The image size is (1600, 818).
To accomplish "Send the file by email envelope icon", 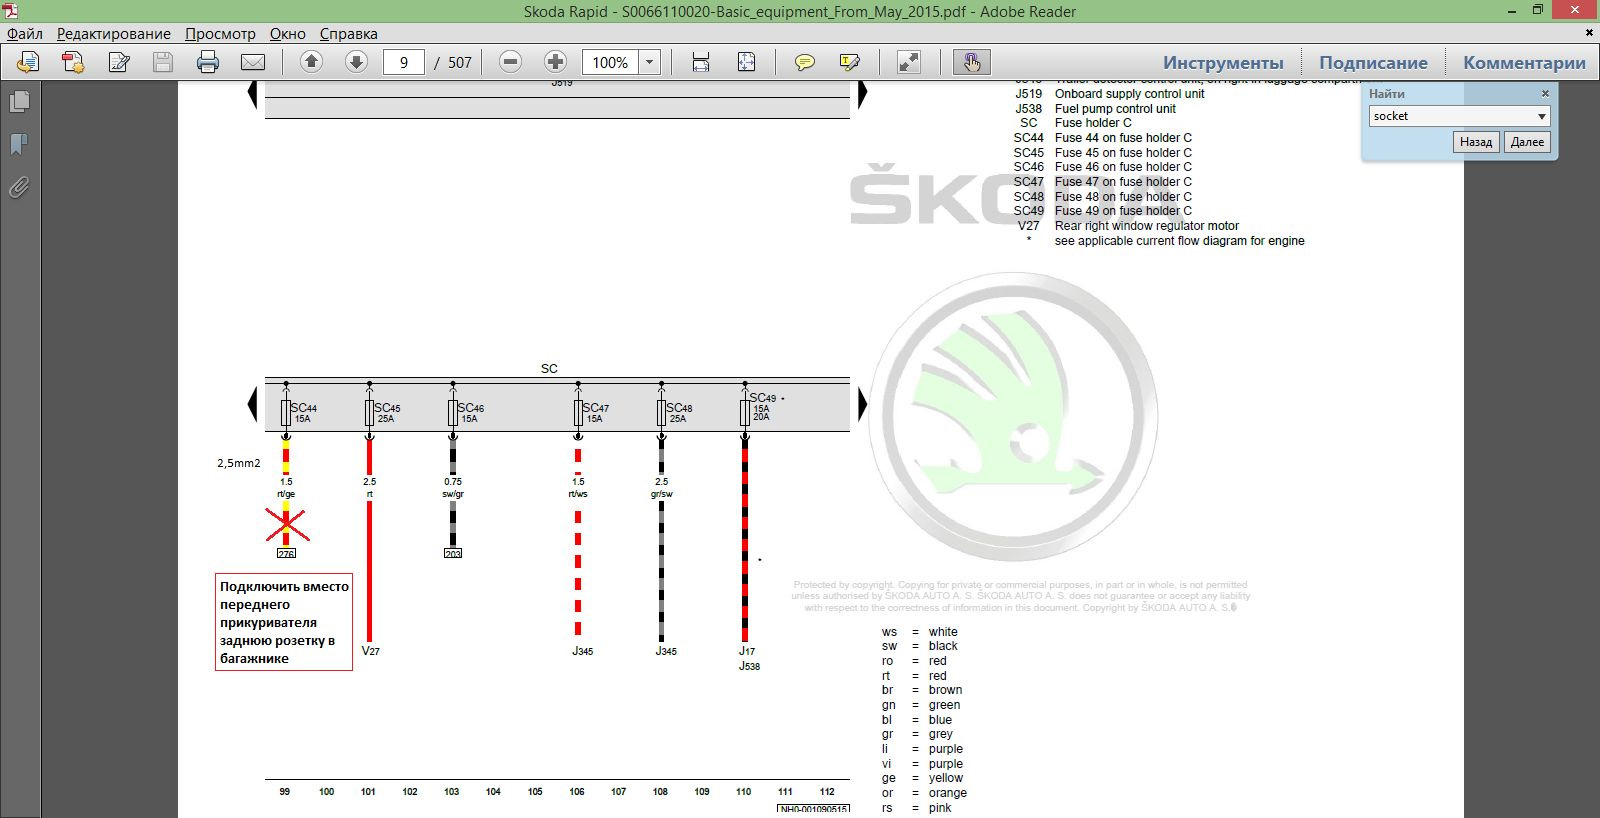I will point(253,62).
